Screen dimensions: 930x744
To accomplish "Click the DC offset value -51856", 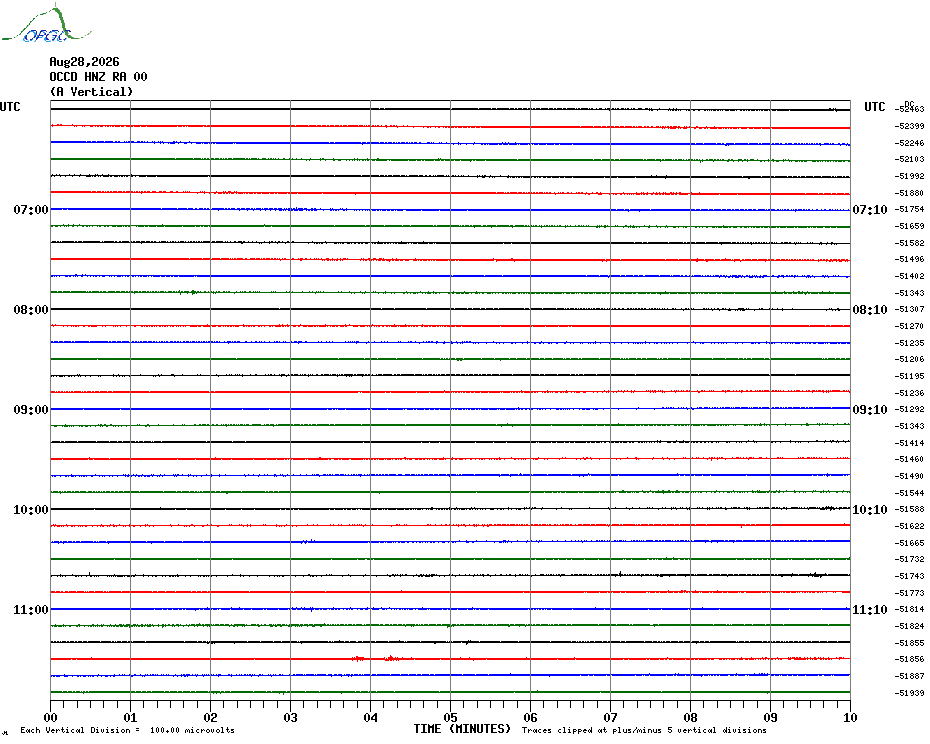I will click(x=910, y=659).
